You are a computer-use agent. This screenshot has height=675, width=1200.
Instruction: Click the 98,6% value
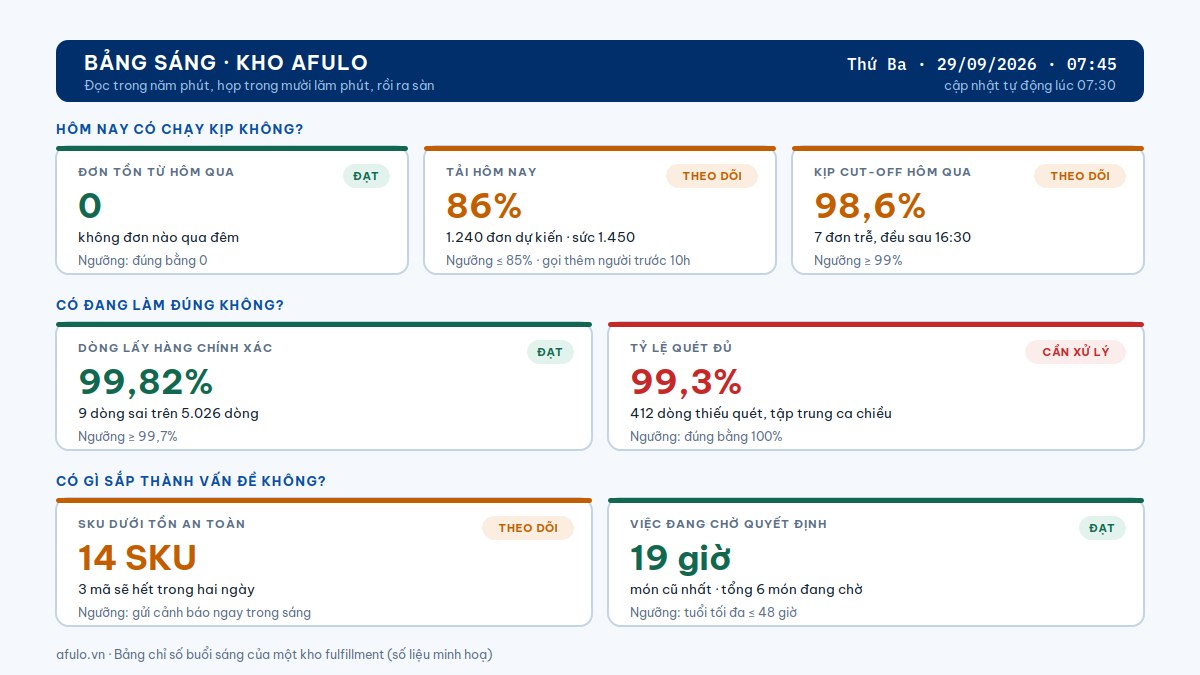(870, 206)
